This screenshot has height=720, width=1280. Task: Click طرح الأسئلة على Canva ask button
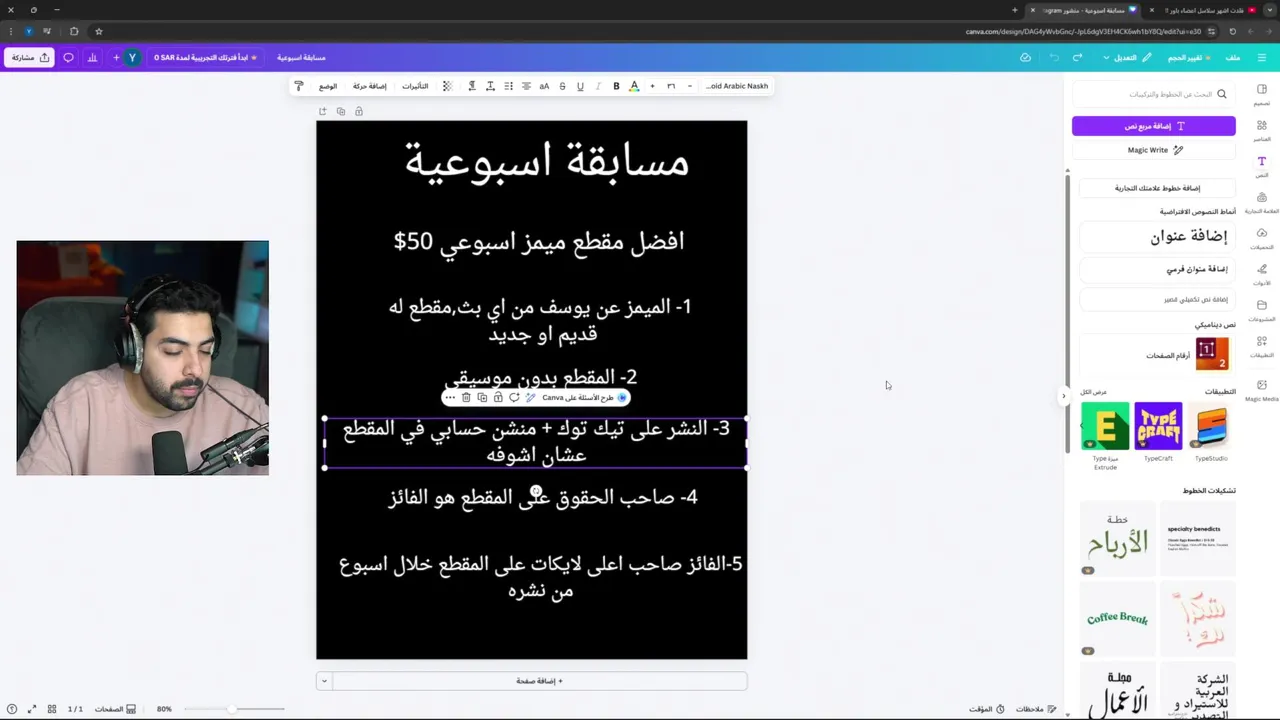coord(585,397)
